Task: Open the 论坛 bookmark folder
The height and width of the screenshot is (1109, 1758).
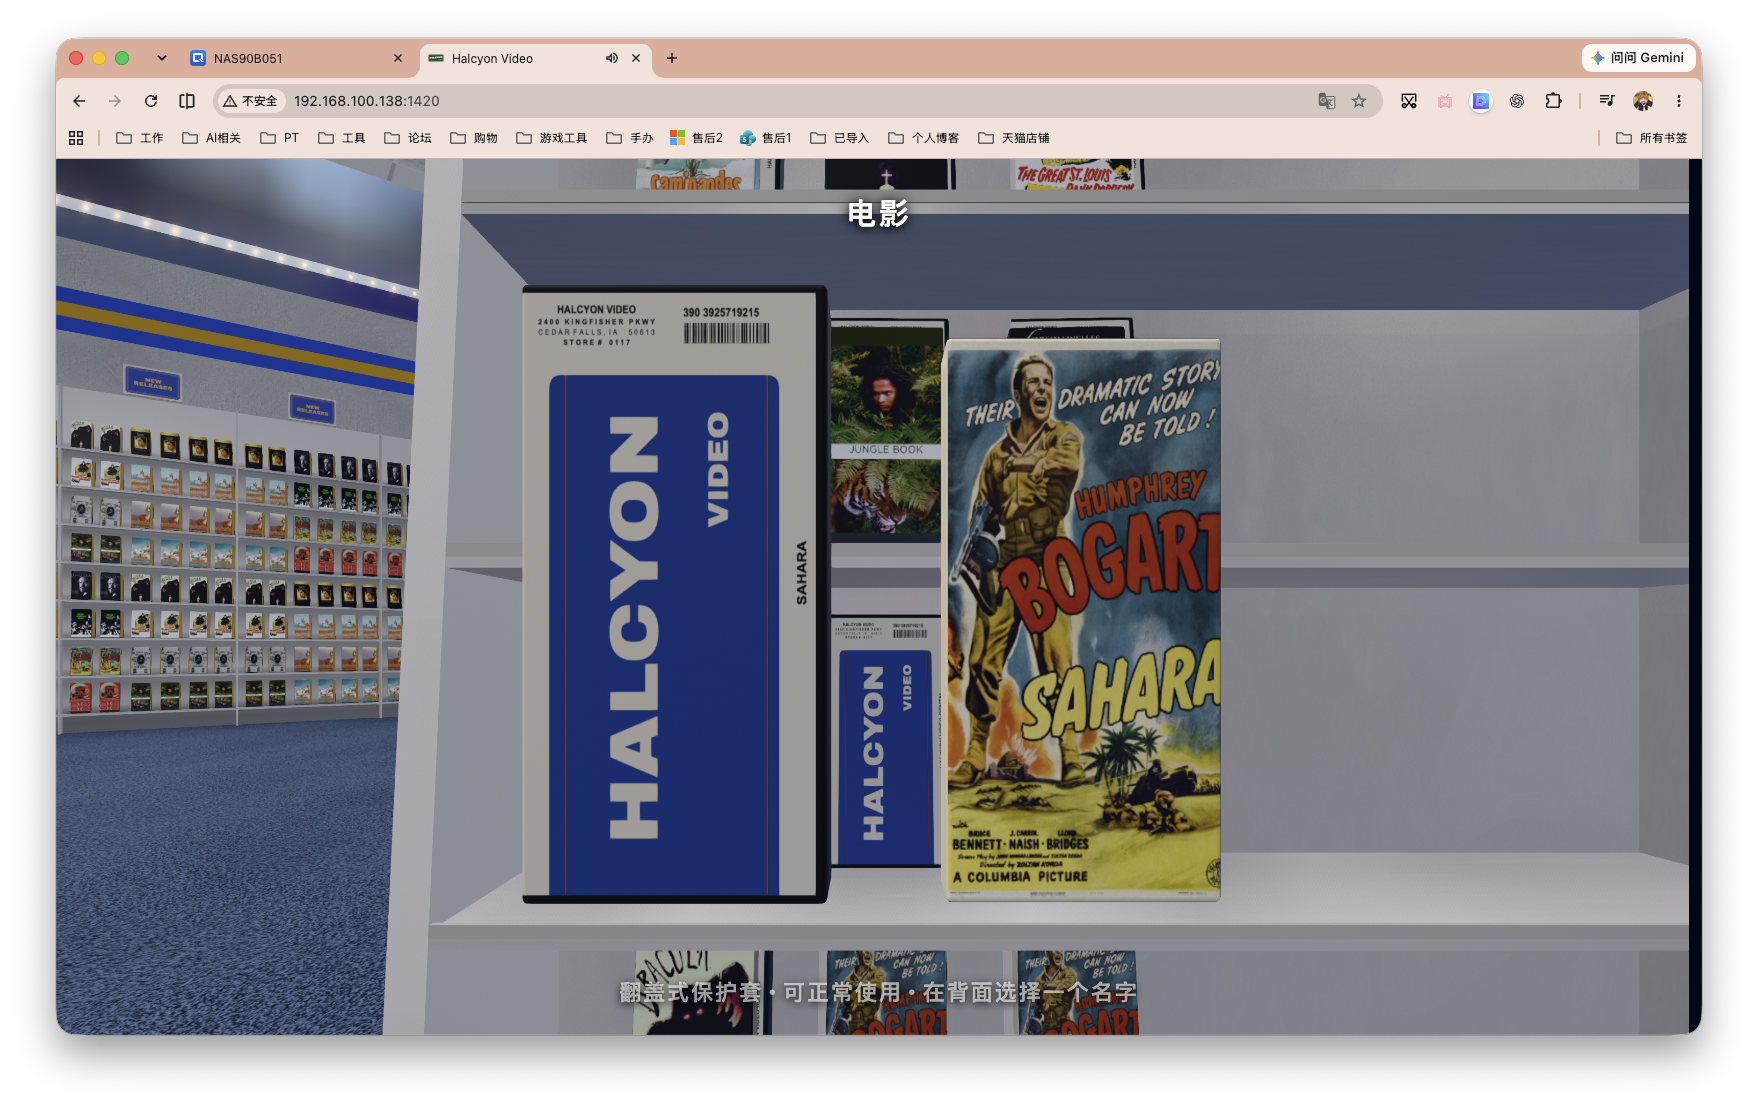Action: (x=408, y=138)
